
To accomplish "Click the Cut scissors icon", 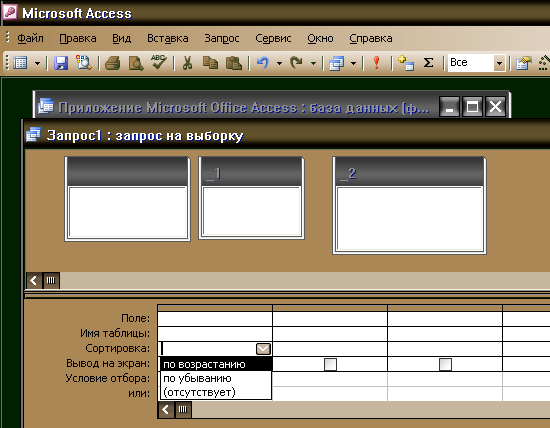I will [x=187, y=63].
